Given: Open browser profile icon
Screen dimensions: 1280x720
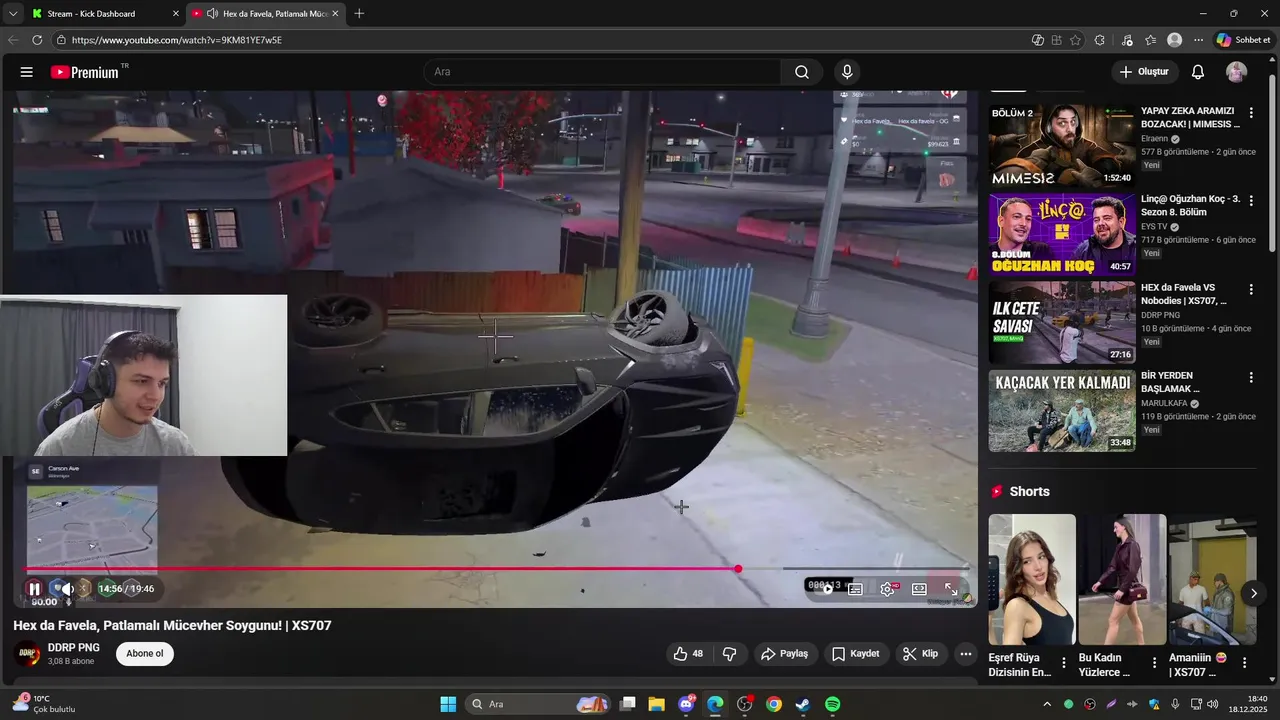Looking at the screenshot, I should (x=1175, y=40).
